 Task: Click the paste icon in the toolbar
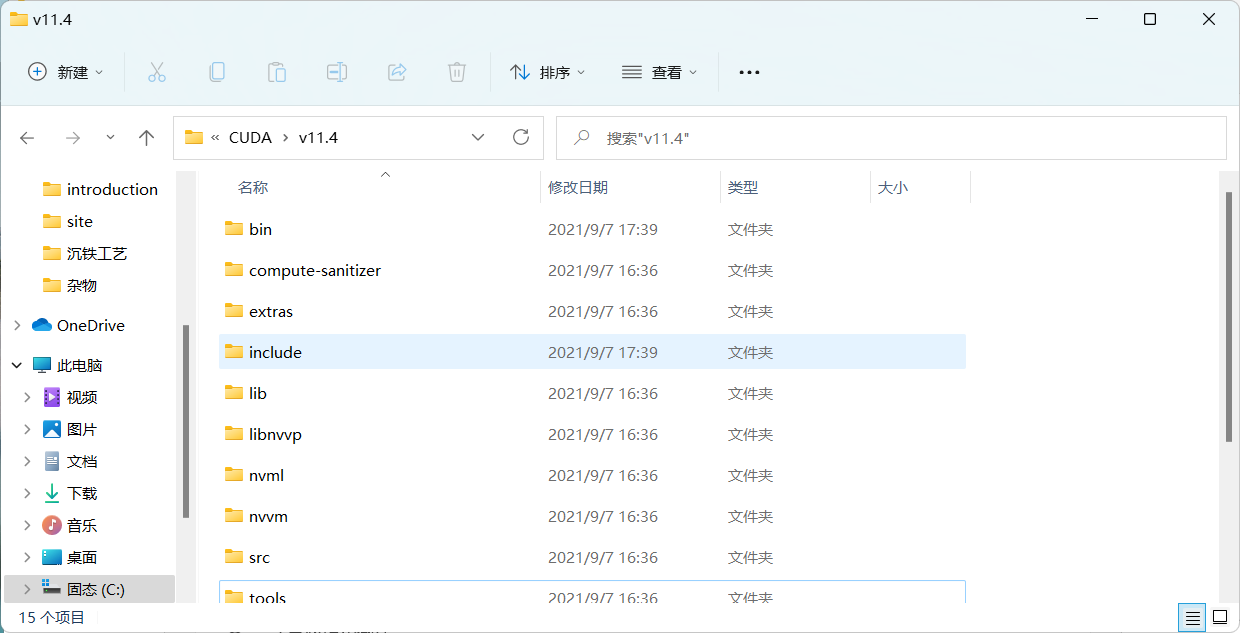(276, 71)
